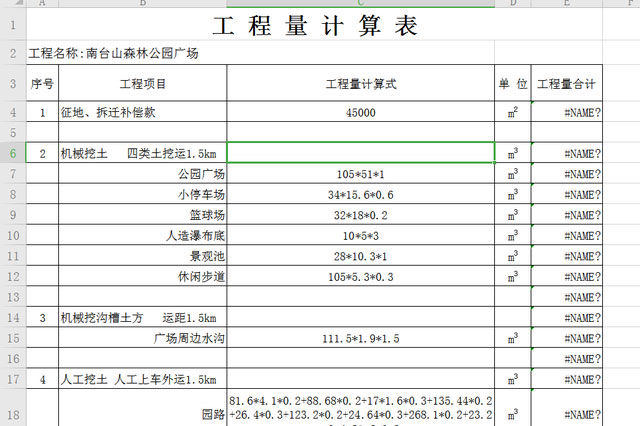
Task: Click the sequence number 4 cell
Action: 42,379
